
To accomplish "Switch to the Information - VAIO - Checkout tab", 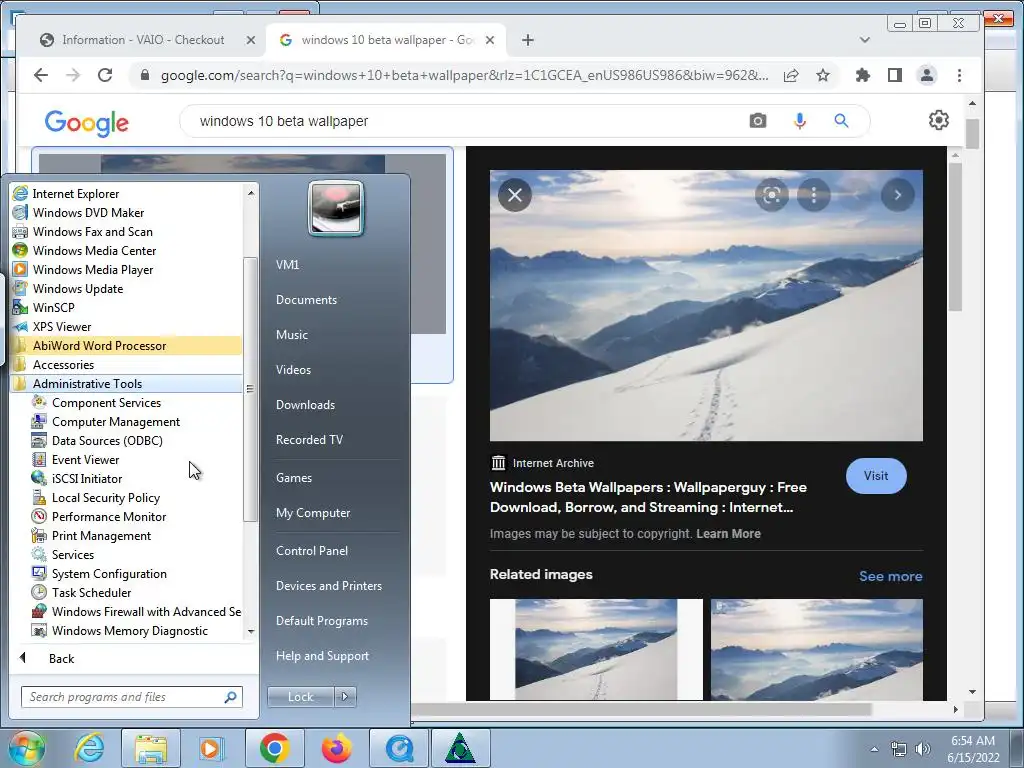I will point(142,40).
